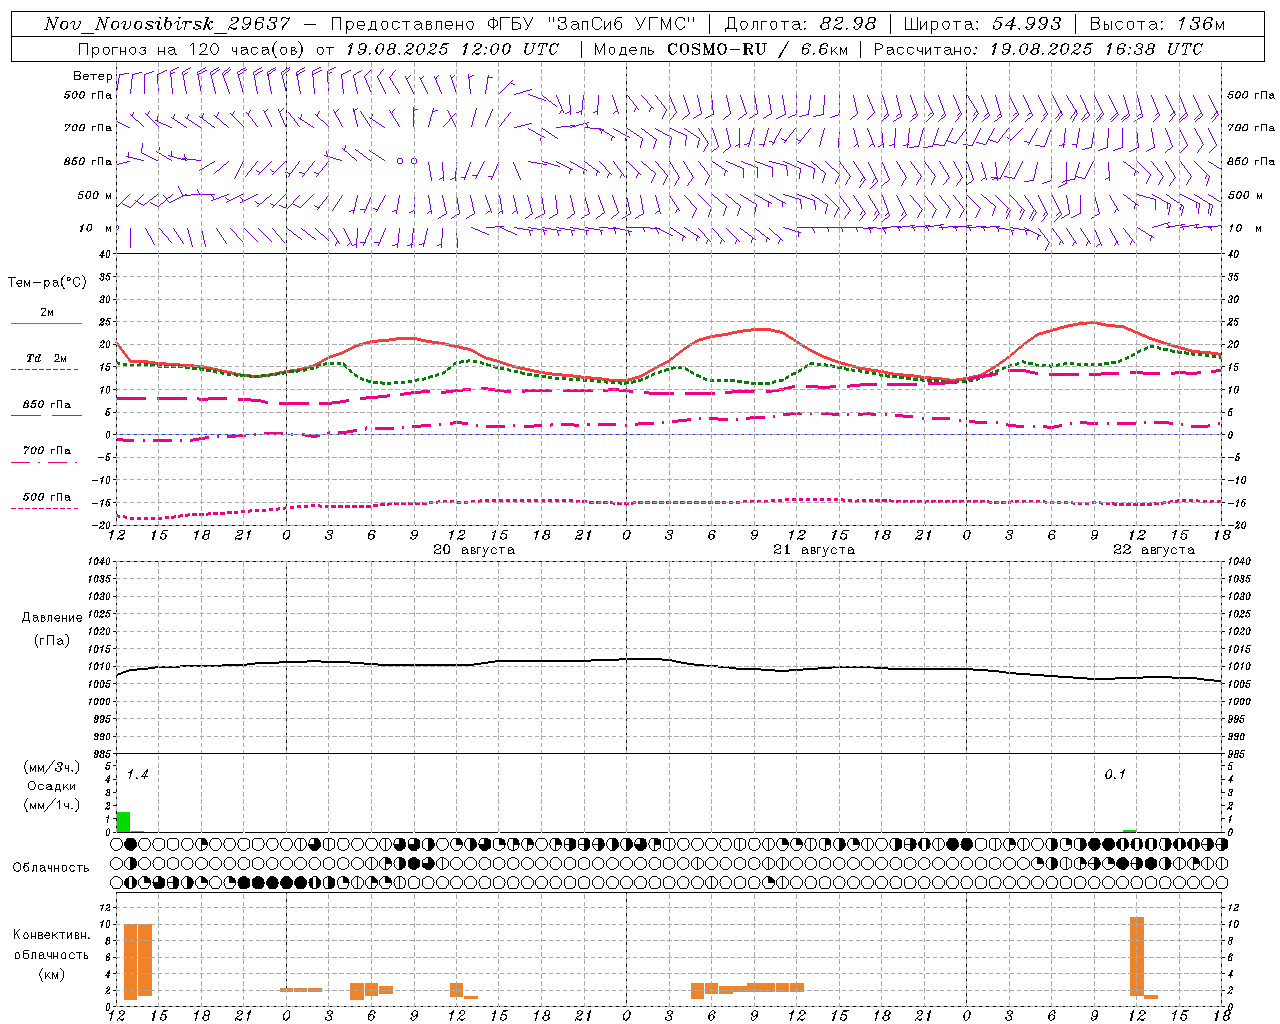
Task: Click the Прогноз на 120 часа(ов) text
Action: 193,49
